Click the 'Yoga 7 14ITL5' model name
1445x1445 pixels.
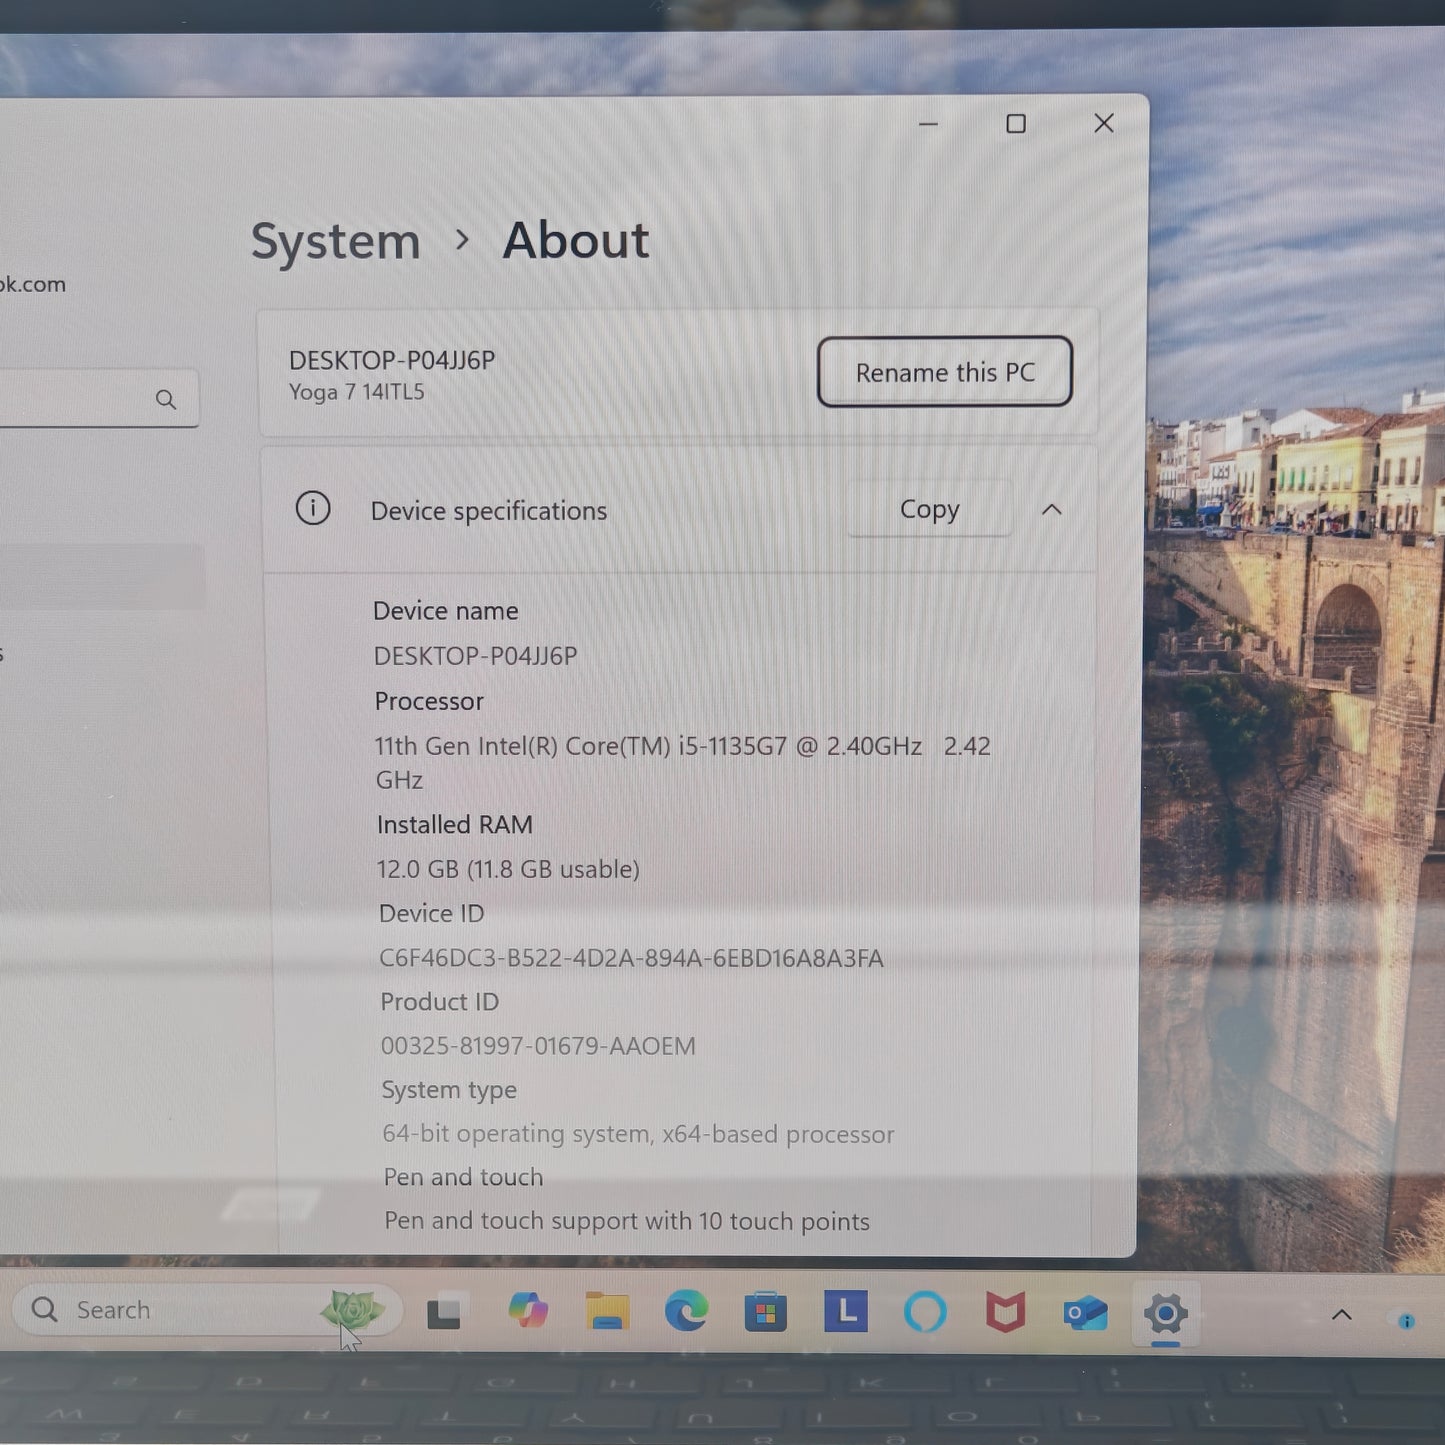[x=356, y=392]
